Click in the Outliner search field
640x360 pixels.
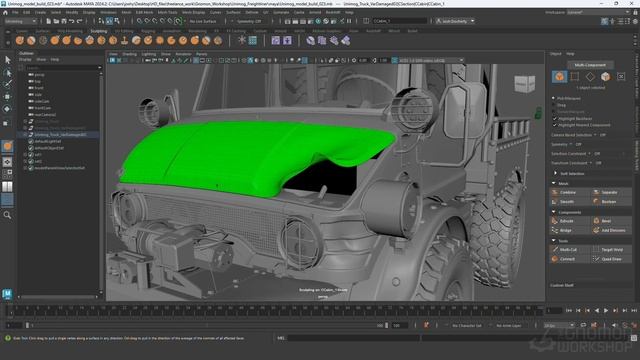63,68
